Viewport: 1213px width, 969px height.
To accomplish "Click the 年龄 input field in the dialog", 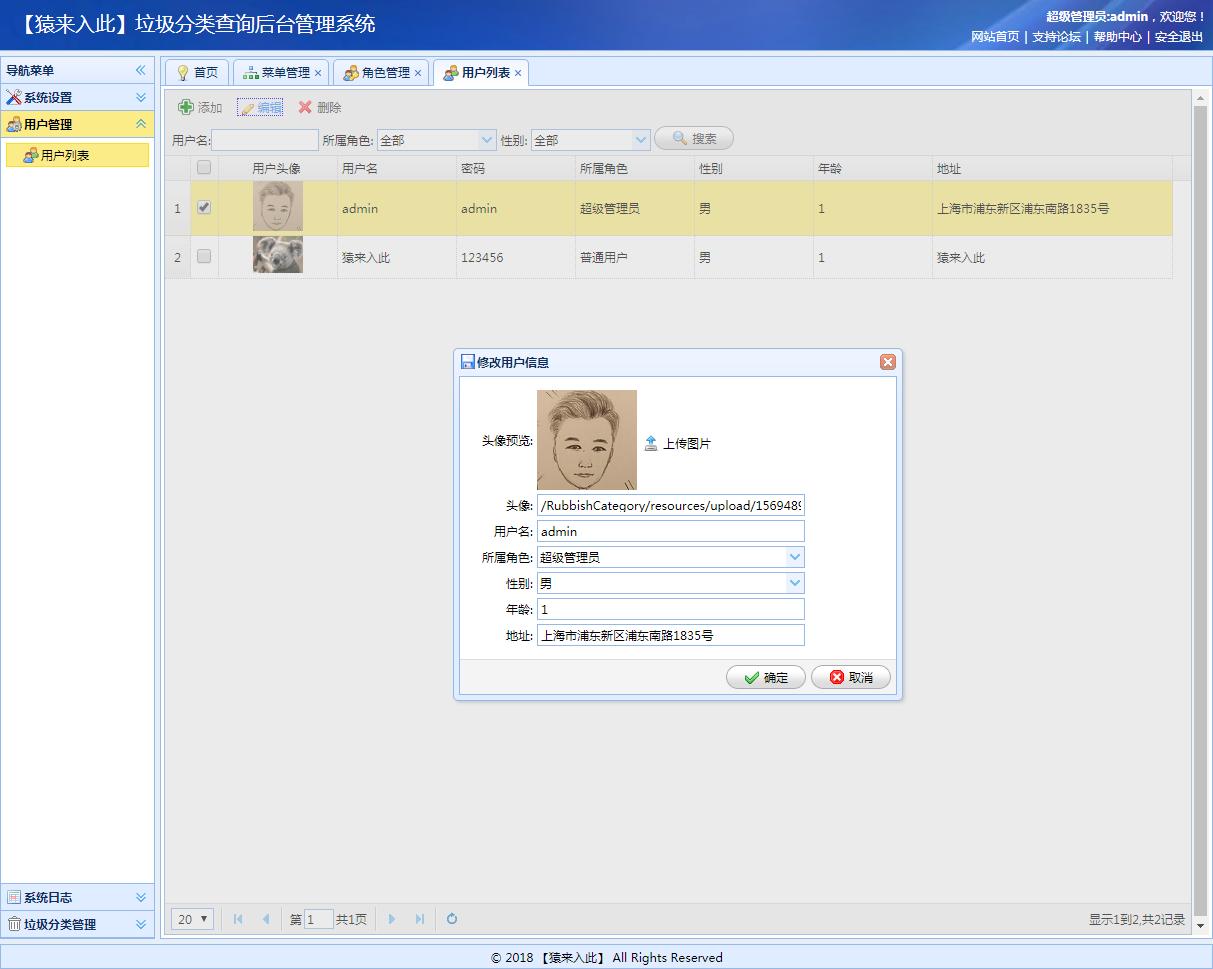I will [670, 608].
